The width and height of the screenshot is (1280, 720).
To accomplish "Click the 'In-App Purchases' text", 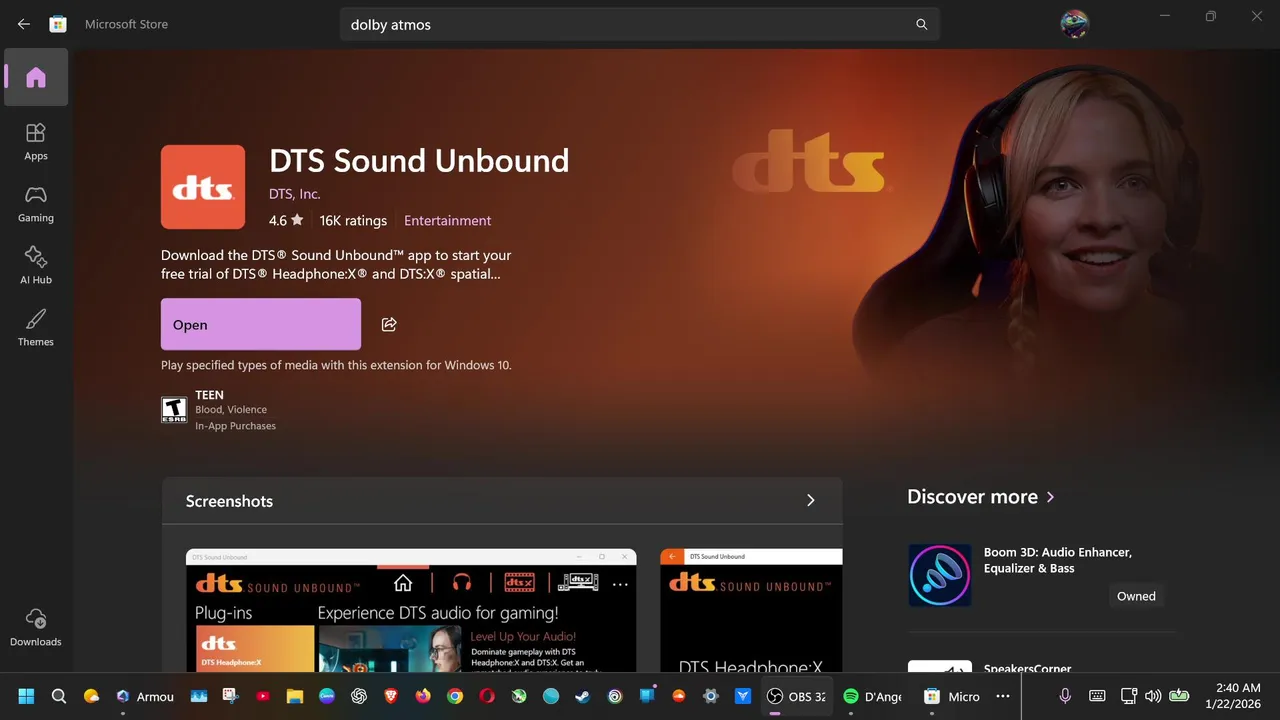I will (x=235, y=426).
